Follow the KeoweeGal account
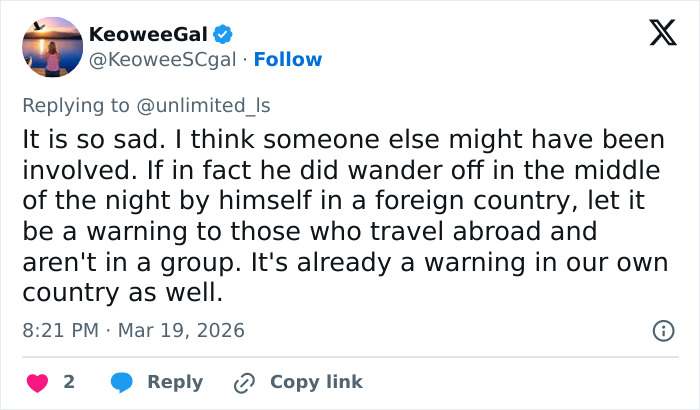The width and height of the screenshot is (700, 410). [x=288, y=60]
